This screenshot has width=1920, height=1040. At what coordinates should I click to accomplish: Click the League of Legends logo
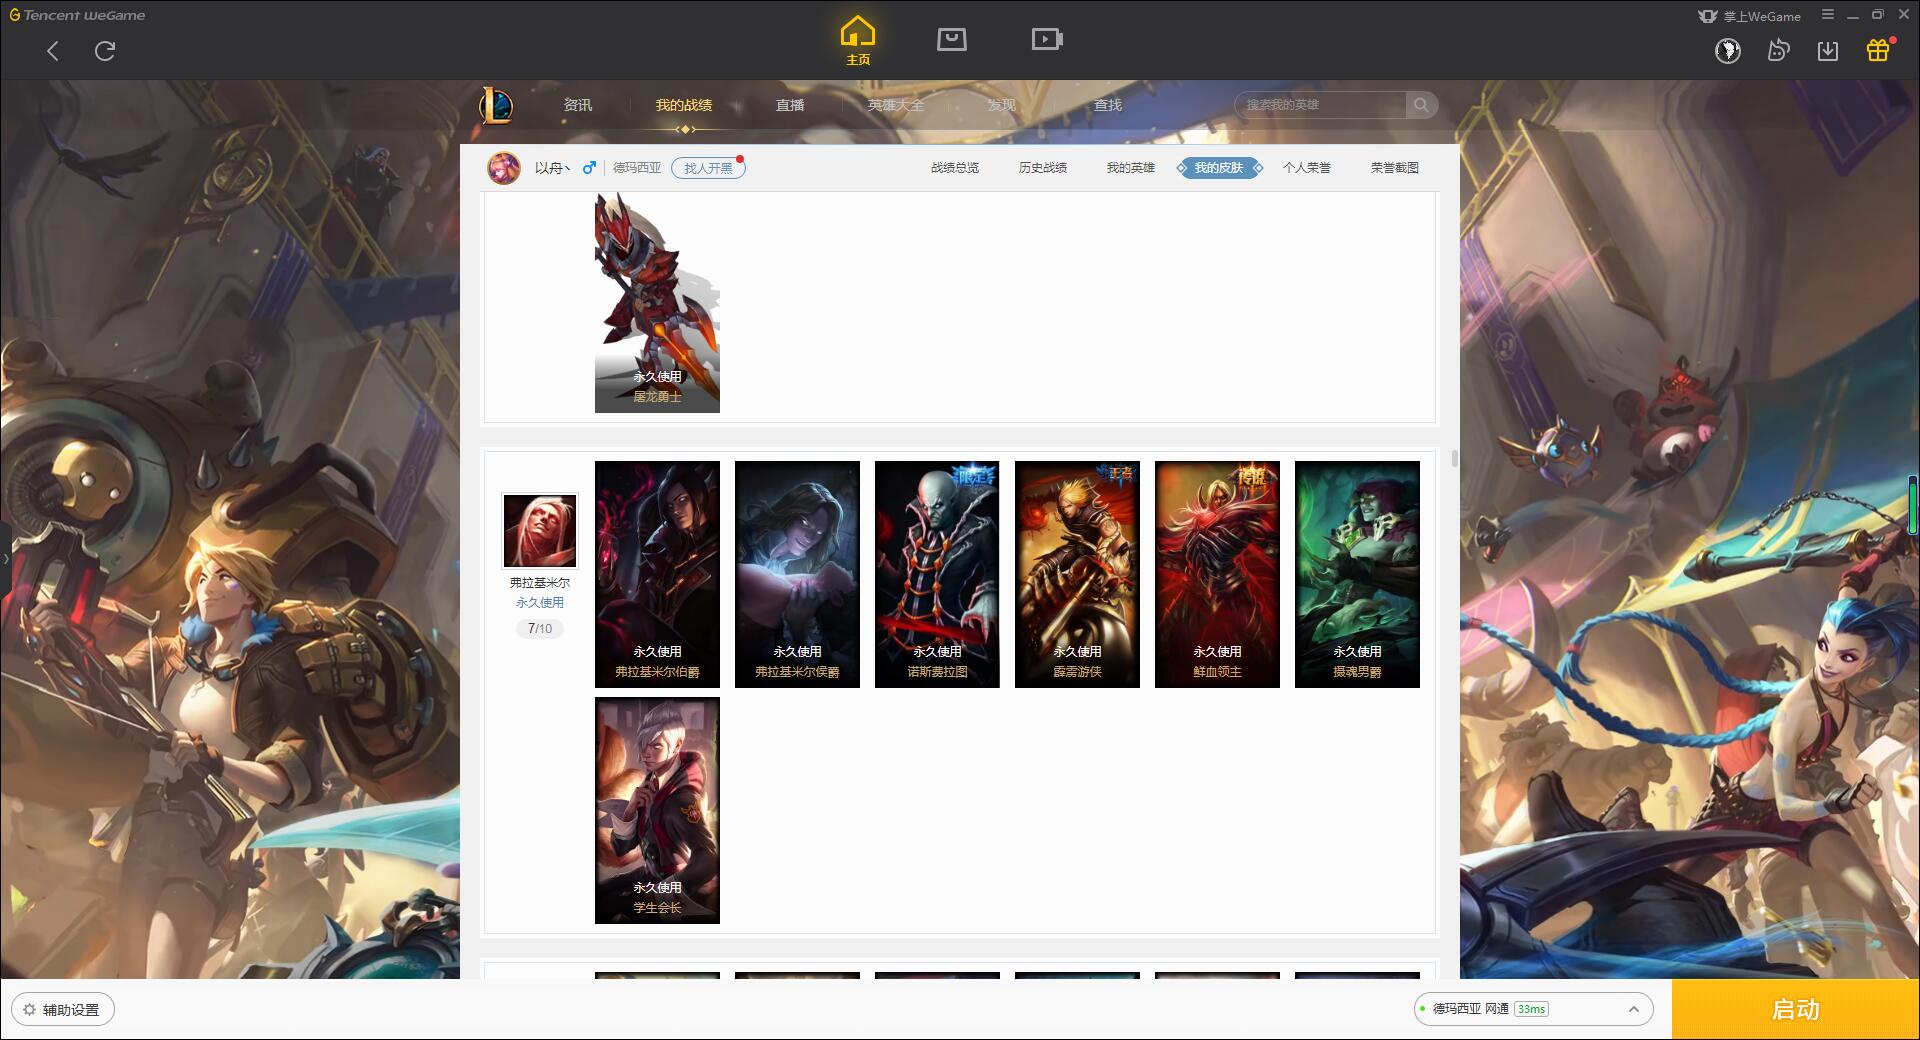click(x=496, y=105)
